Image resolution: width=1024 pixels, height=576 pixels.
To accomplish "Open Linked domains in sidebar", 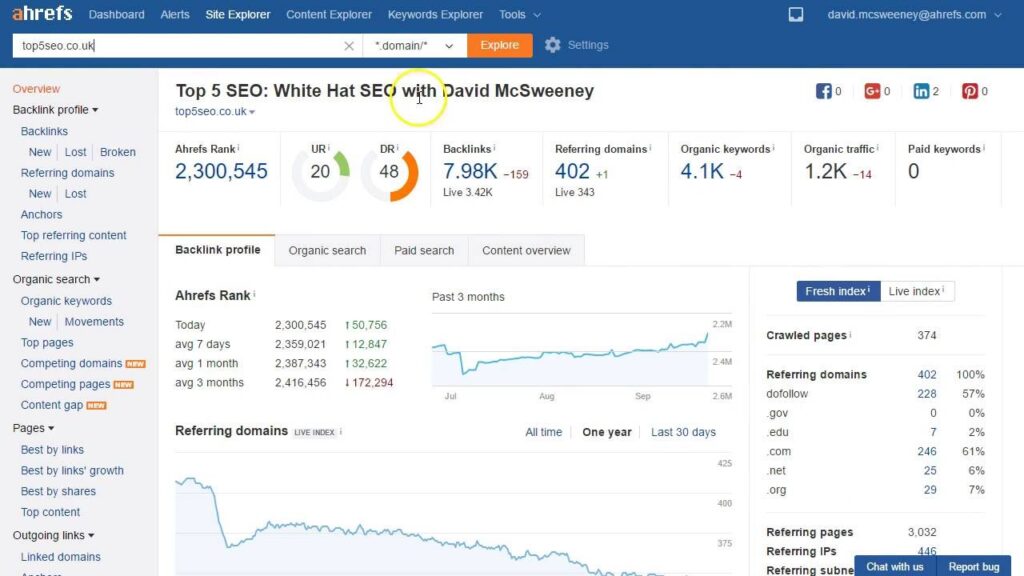I will pos(60,557).
